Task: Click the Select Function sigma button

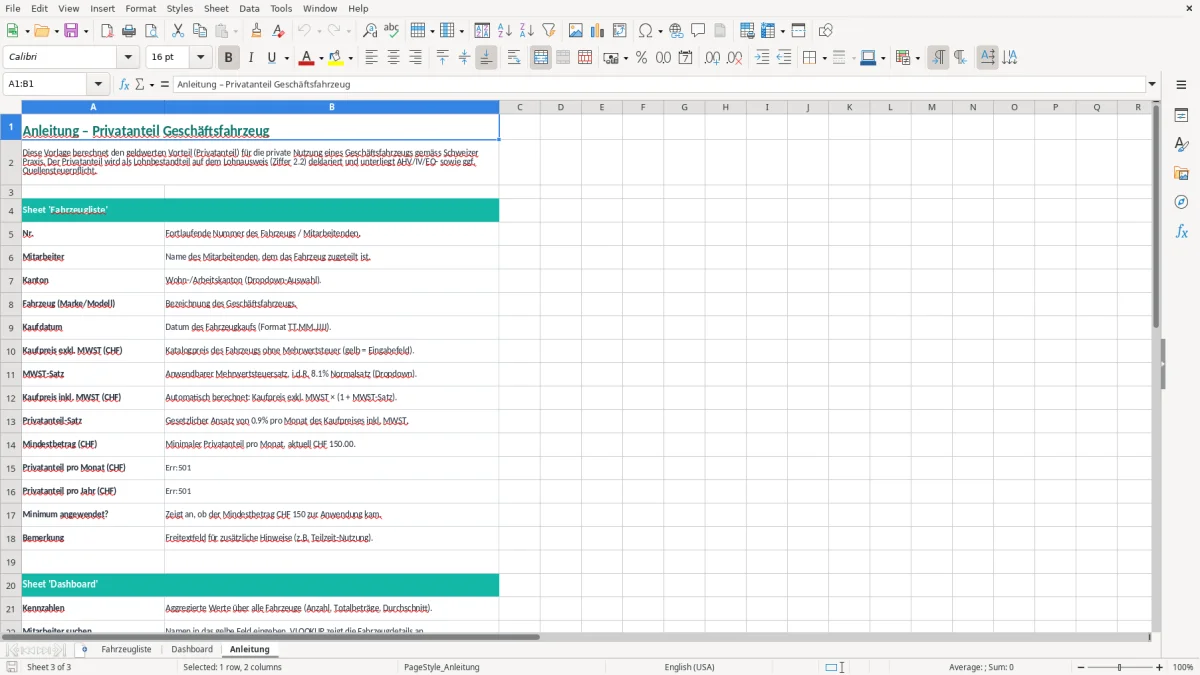Action: (140, 84)
